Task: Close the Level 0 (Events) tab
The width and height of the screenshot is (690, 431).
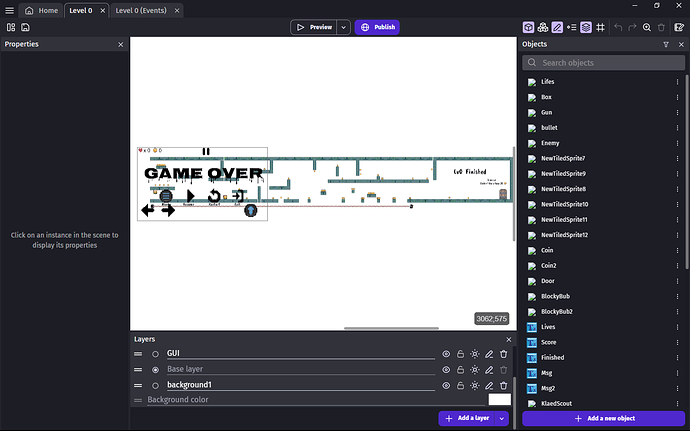Action: (x=177, y=11)
